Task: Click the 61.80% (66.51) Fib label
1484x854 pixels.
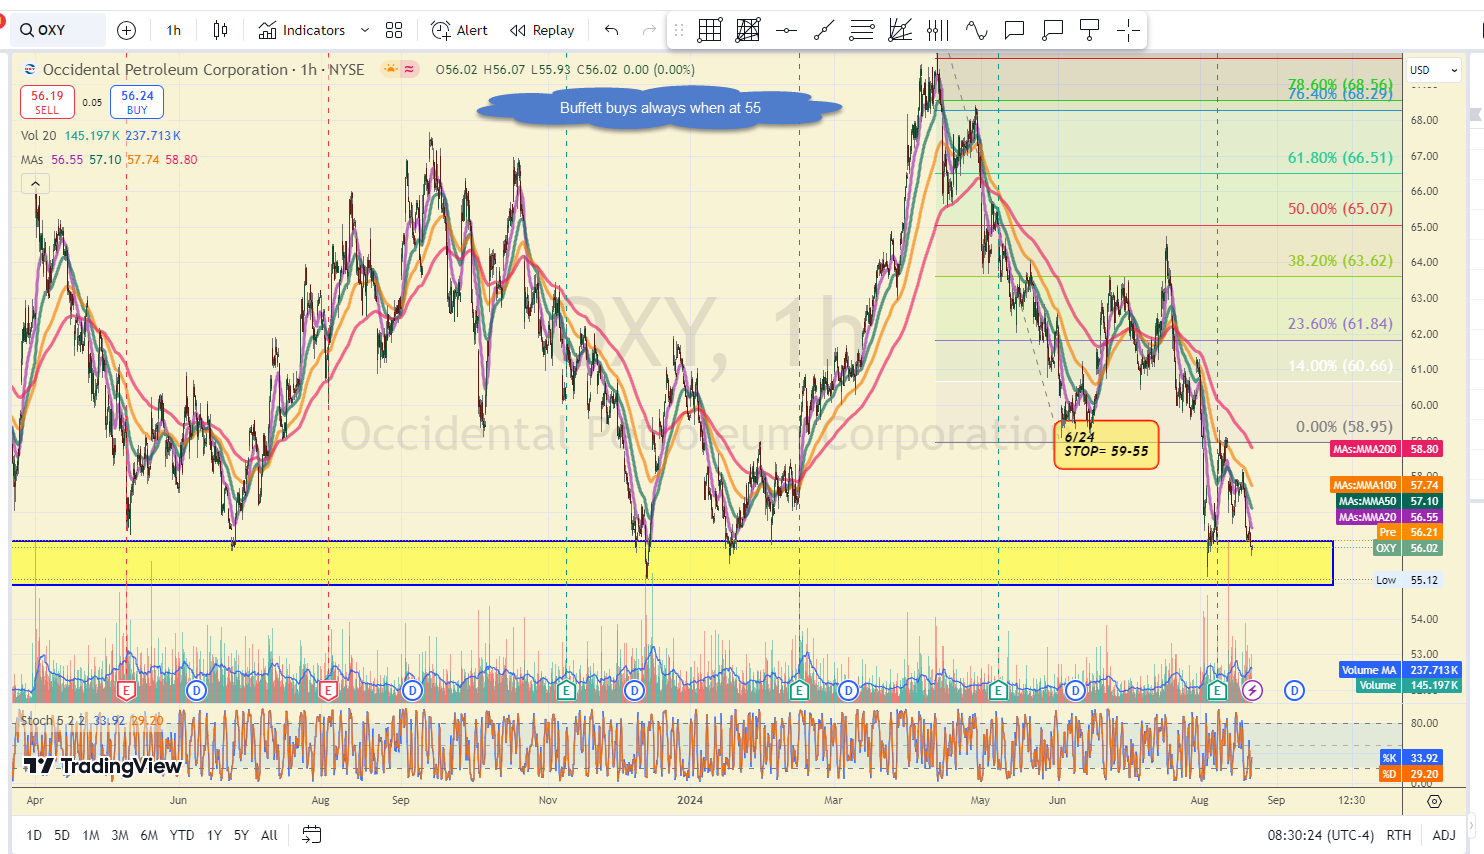Action: pos(1340,157)
